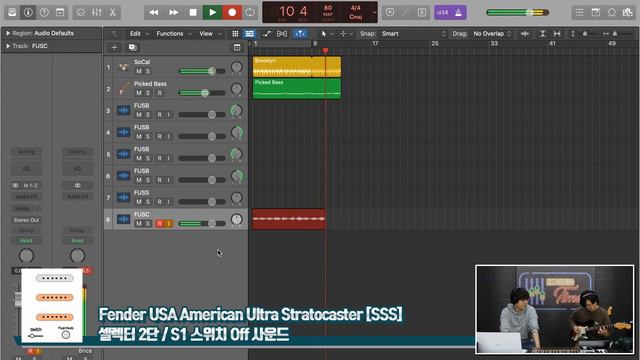640x360 pixels.
Task: Open the Library panel icon
Action: click(12, 13)
